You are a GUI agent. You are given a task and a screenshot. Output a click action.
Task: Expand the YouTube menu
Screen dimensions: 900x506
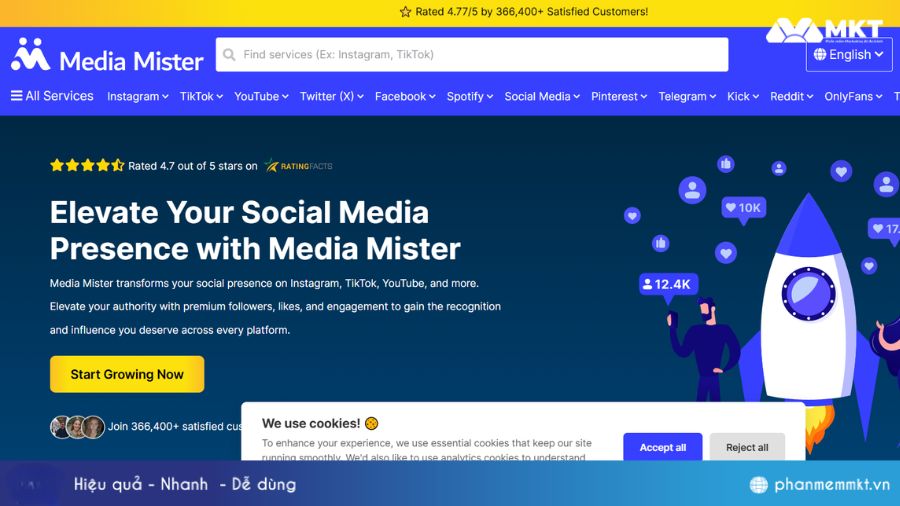tap(261, 96)
